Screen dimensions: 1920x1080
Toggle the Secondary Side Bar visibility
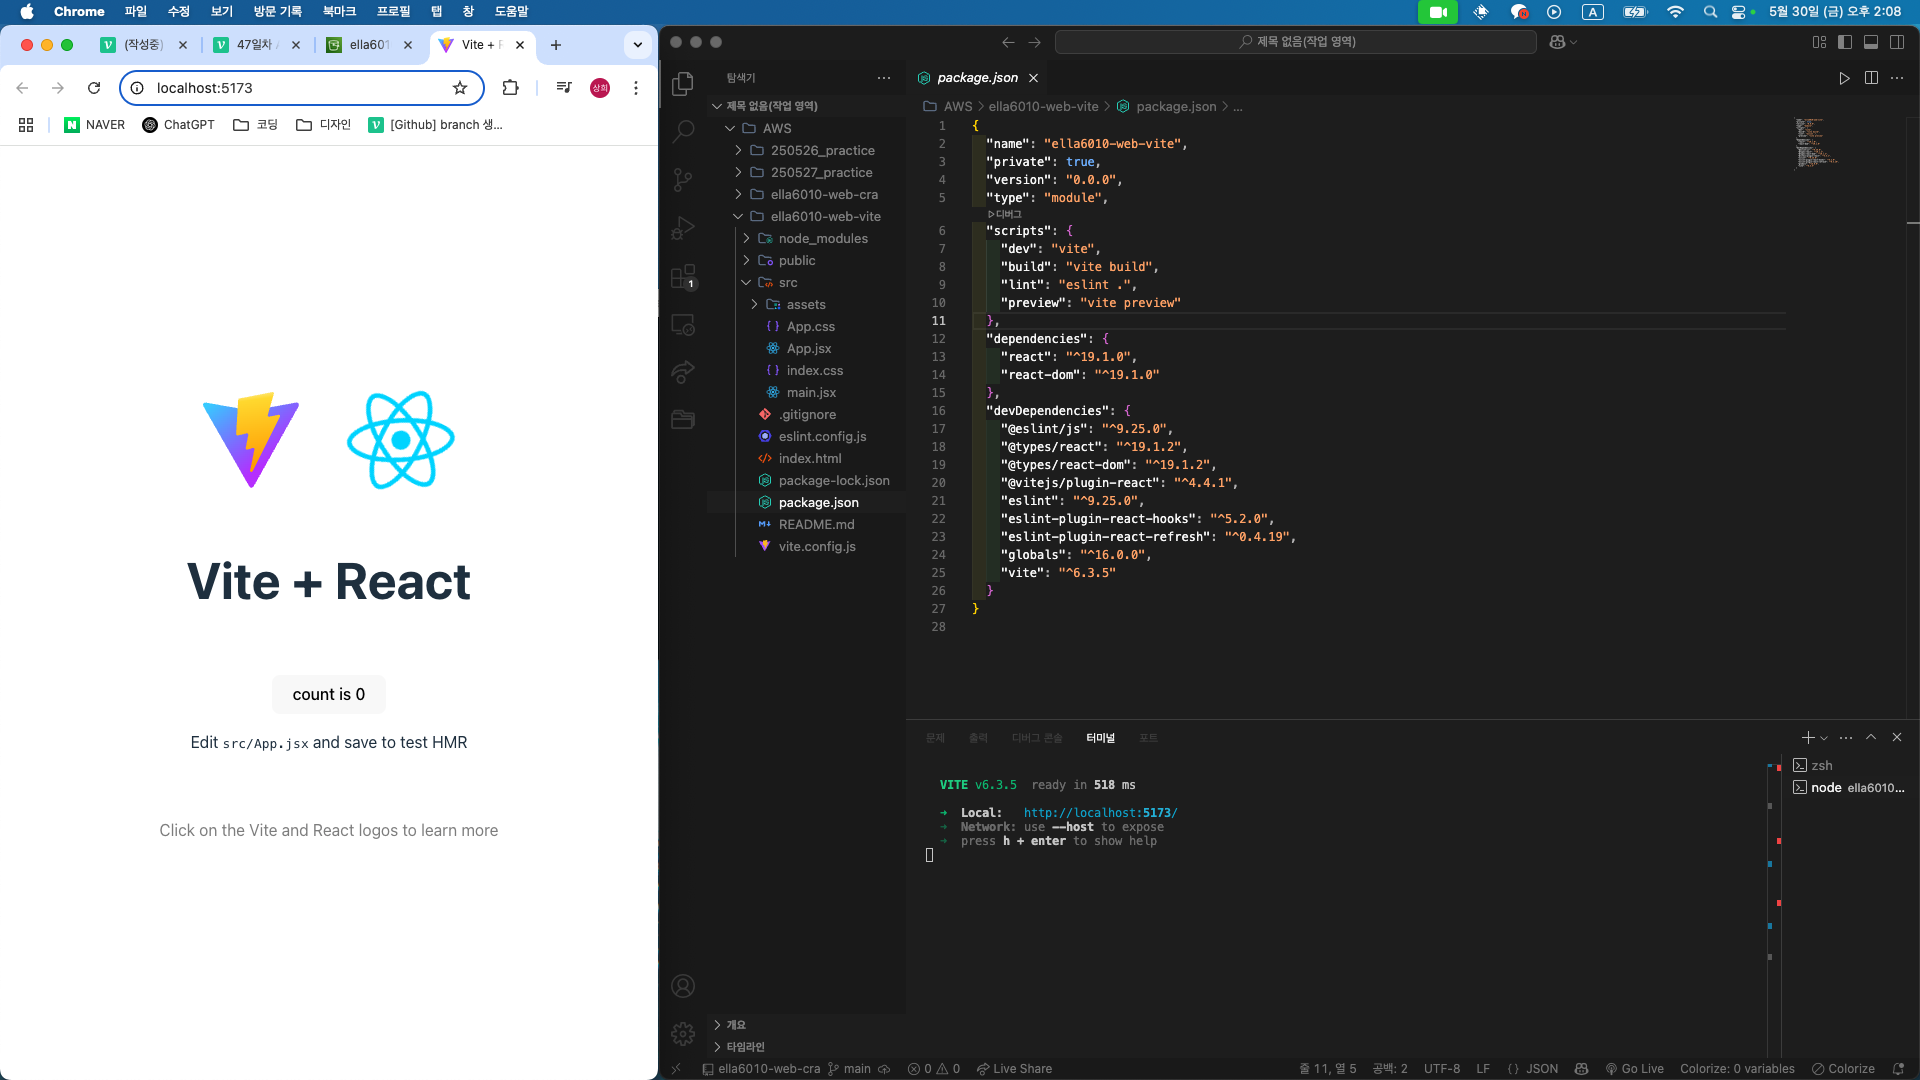tap(1897, 42)
